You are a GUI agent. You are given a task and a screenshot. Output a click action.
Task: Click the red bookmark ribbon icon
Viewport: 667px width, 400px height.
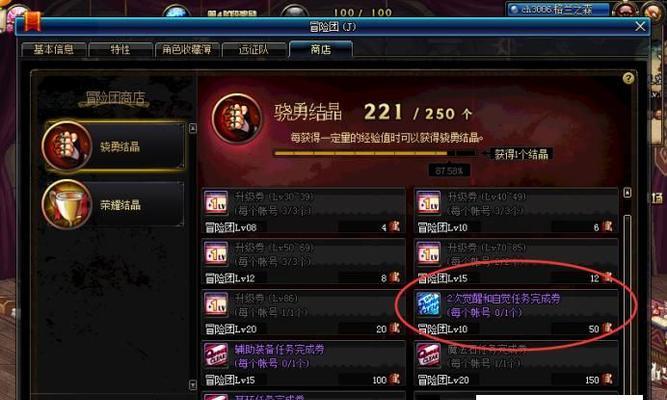[32, 21]
